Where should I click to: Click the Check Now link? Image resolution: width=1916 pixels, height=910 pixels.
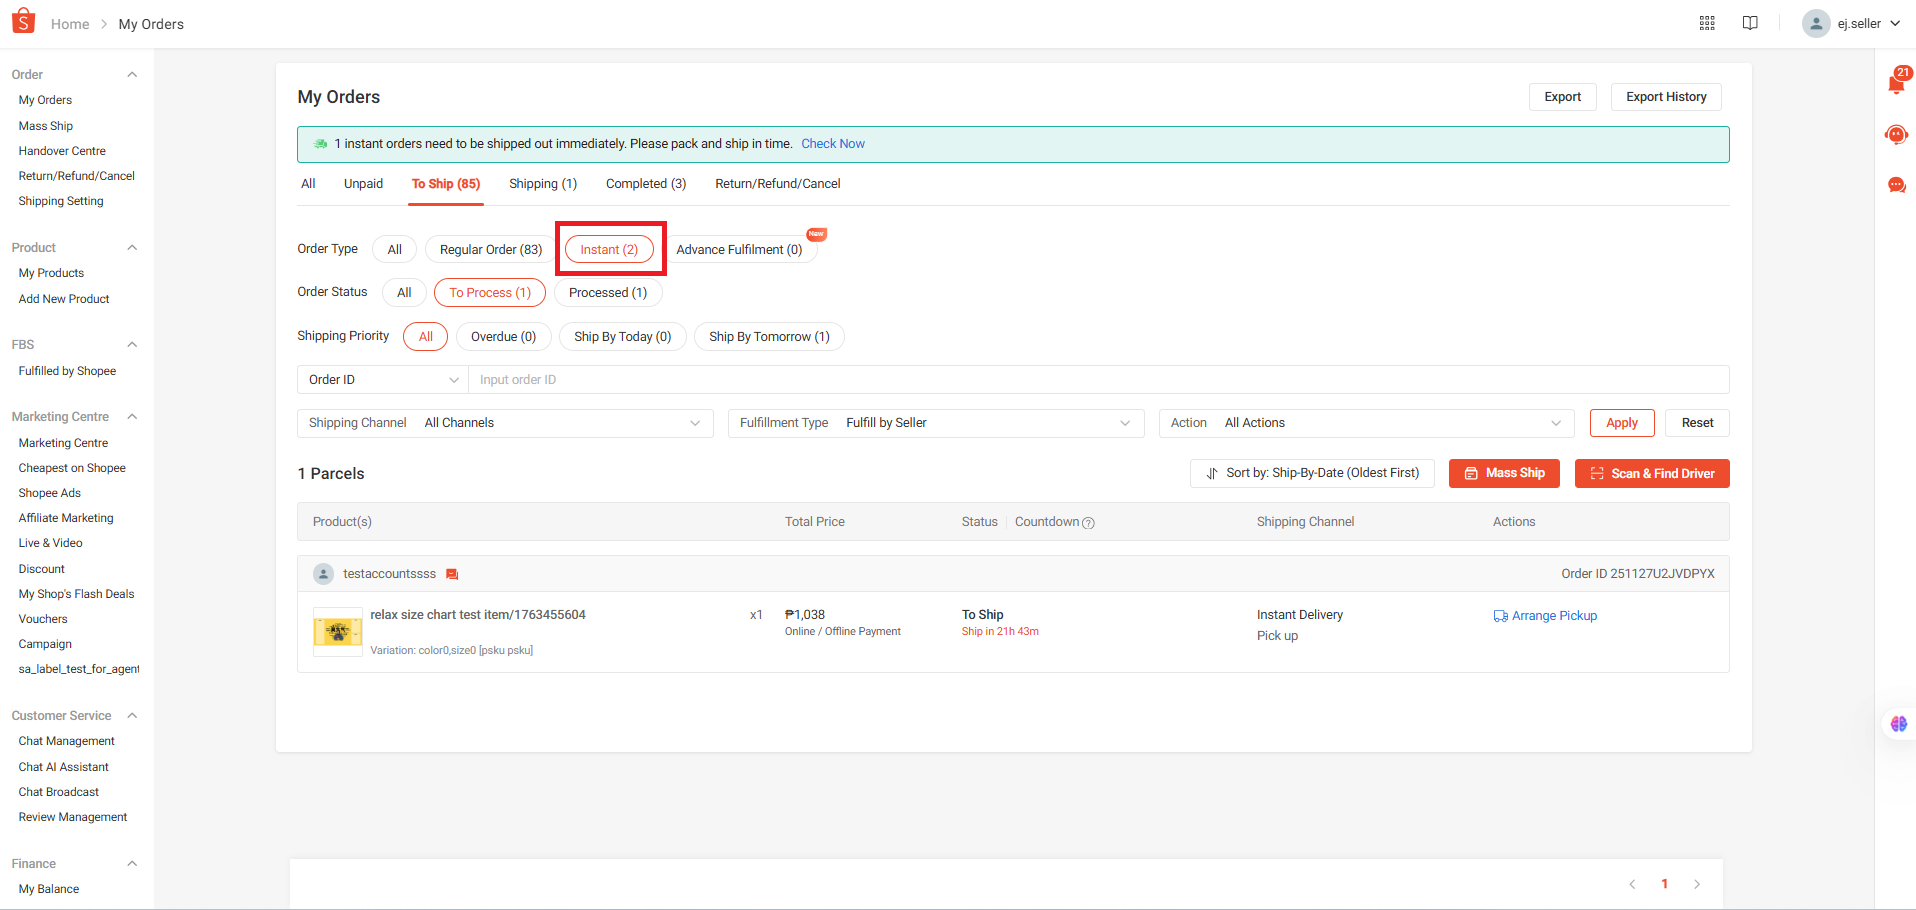[x=833, y=144]
